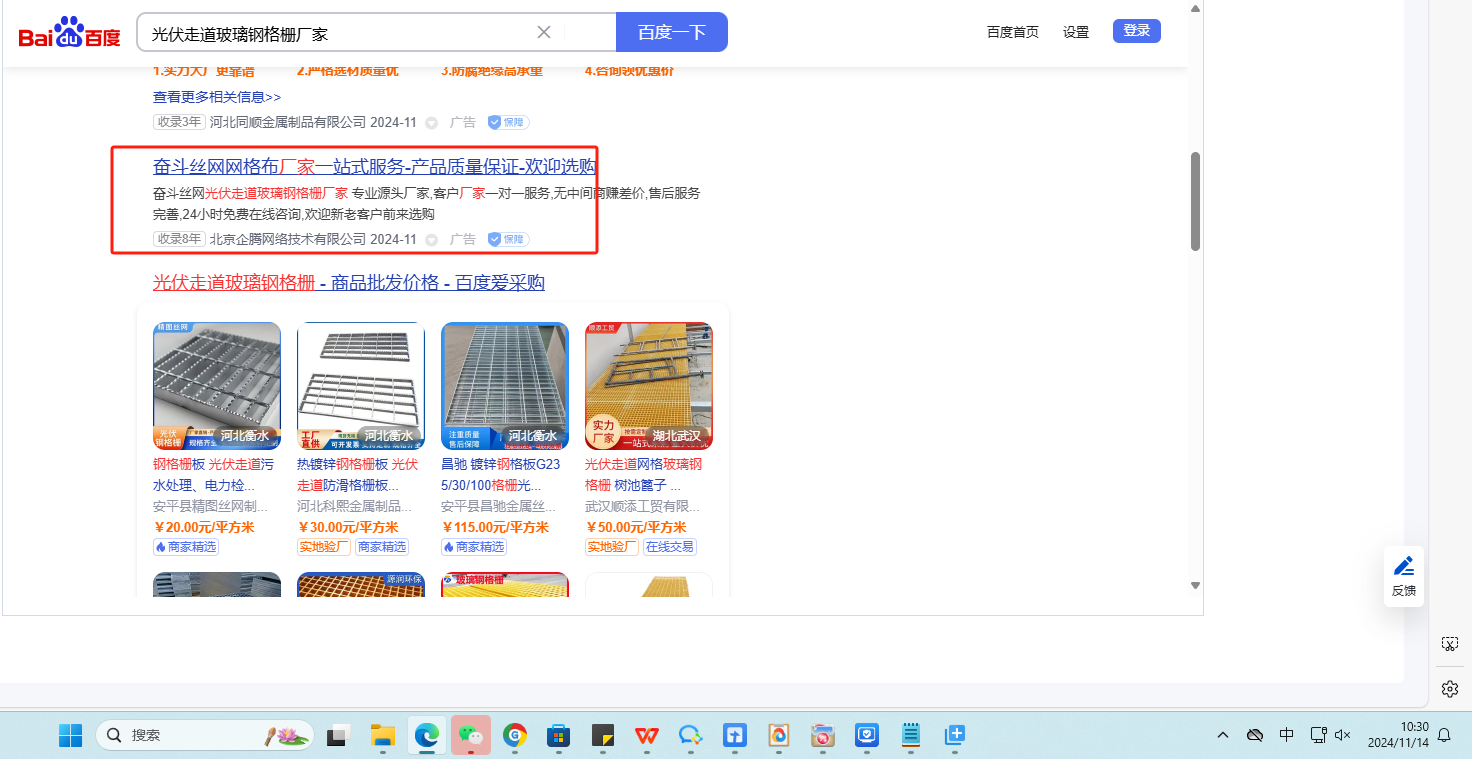The width and height of the screenshot is (1472, 759).
Task: Click scrollbar down arrow
Action: (1195, 585)
